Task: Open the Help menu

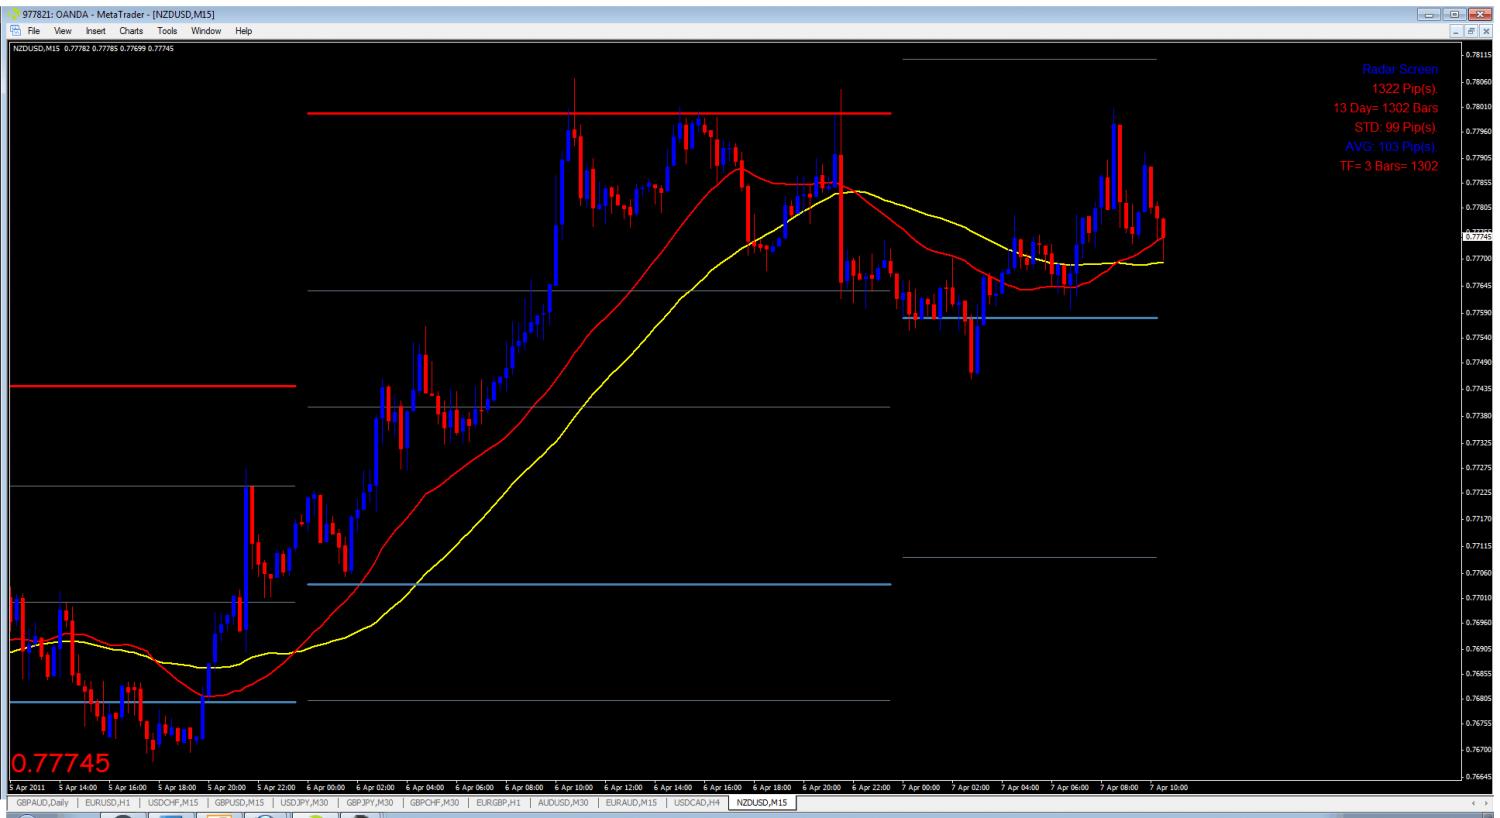Action: tap(244, 31)
